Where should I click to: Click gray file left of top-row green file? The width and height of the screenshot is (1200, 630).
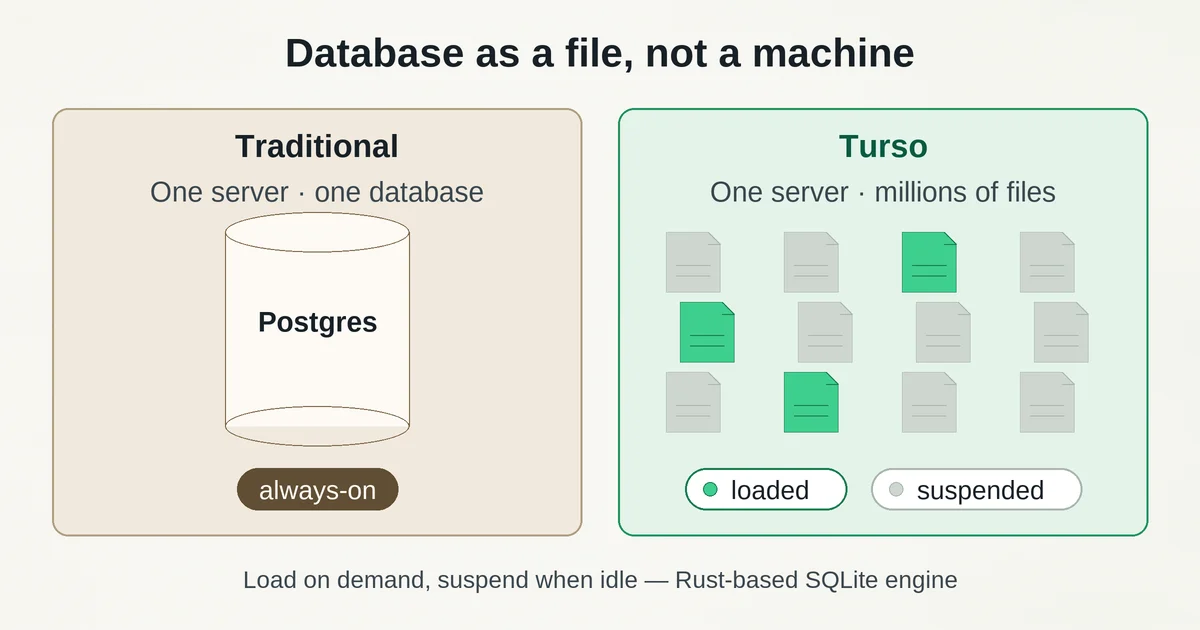coord(811,262)
